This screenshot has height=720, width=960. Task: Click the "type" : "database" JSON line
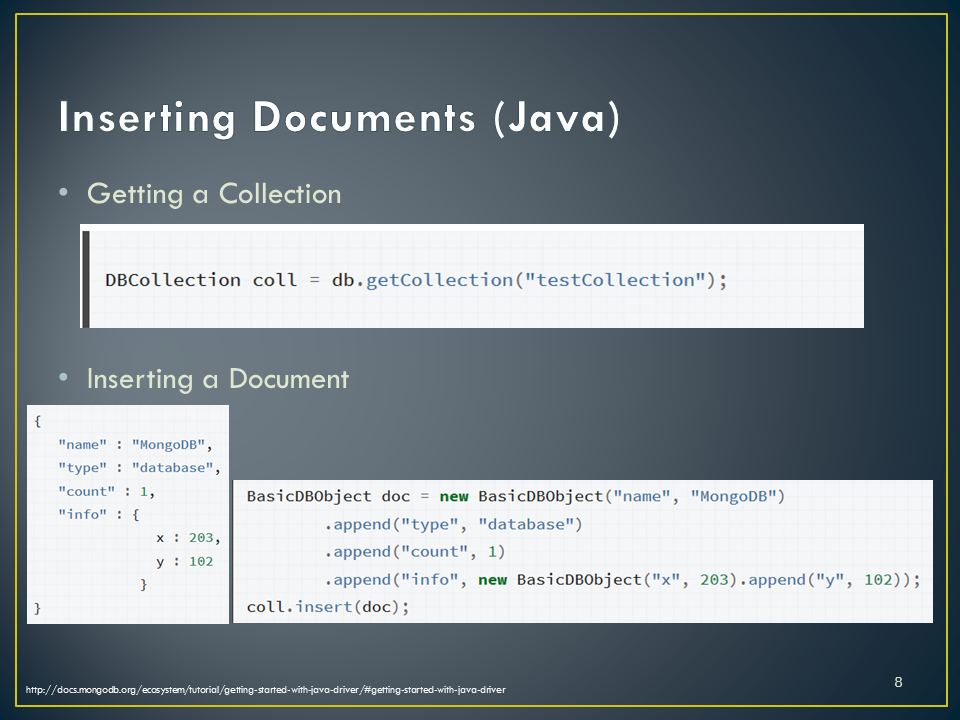pos(139,468)
